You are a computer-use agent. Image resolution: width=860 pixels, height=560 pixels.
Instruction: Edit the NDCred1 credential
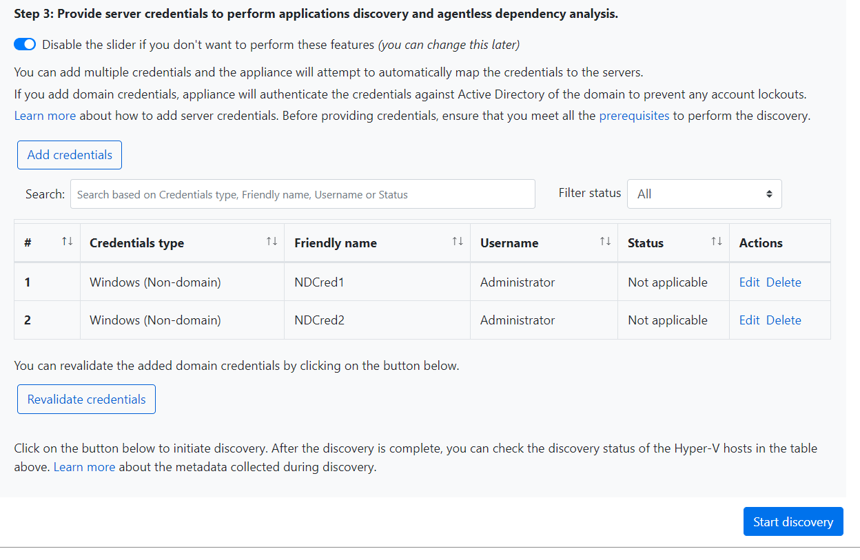tap(749, 282)
